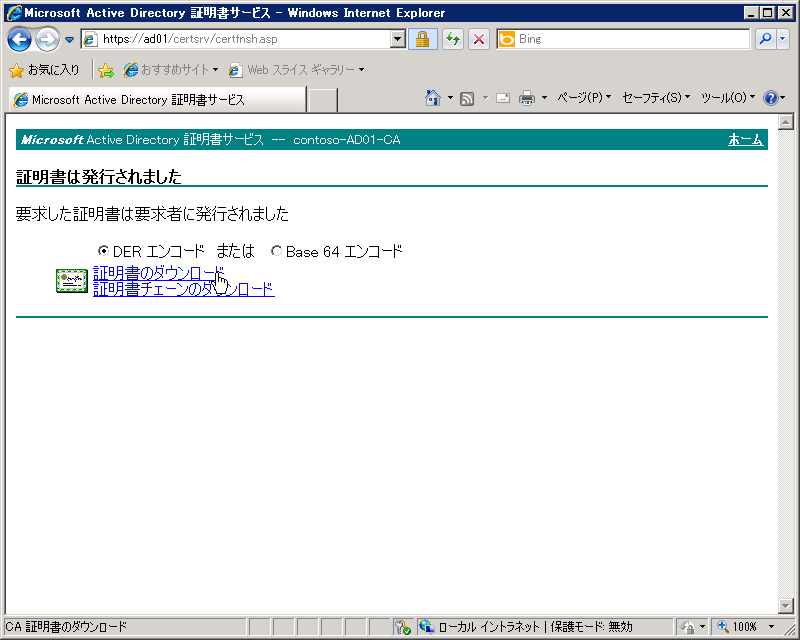Expand the address bar history dropdown
The height and width of the screenshot is (640, 800).
coord(397,39)
